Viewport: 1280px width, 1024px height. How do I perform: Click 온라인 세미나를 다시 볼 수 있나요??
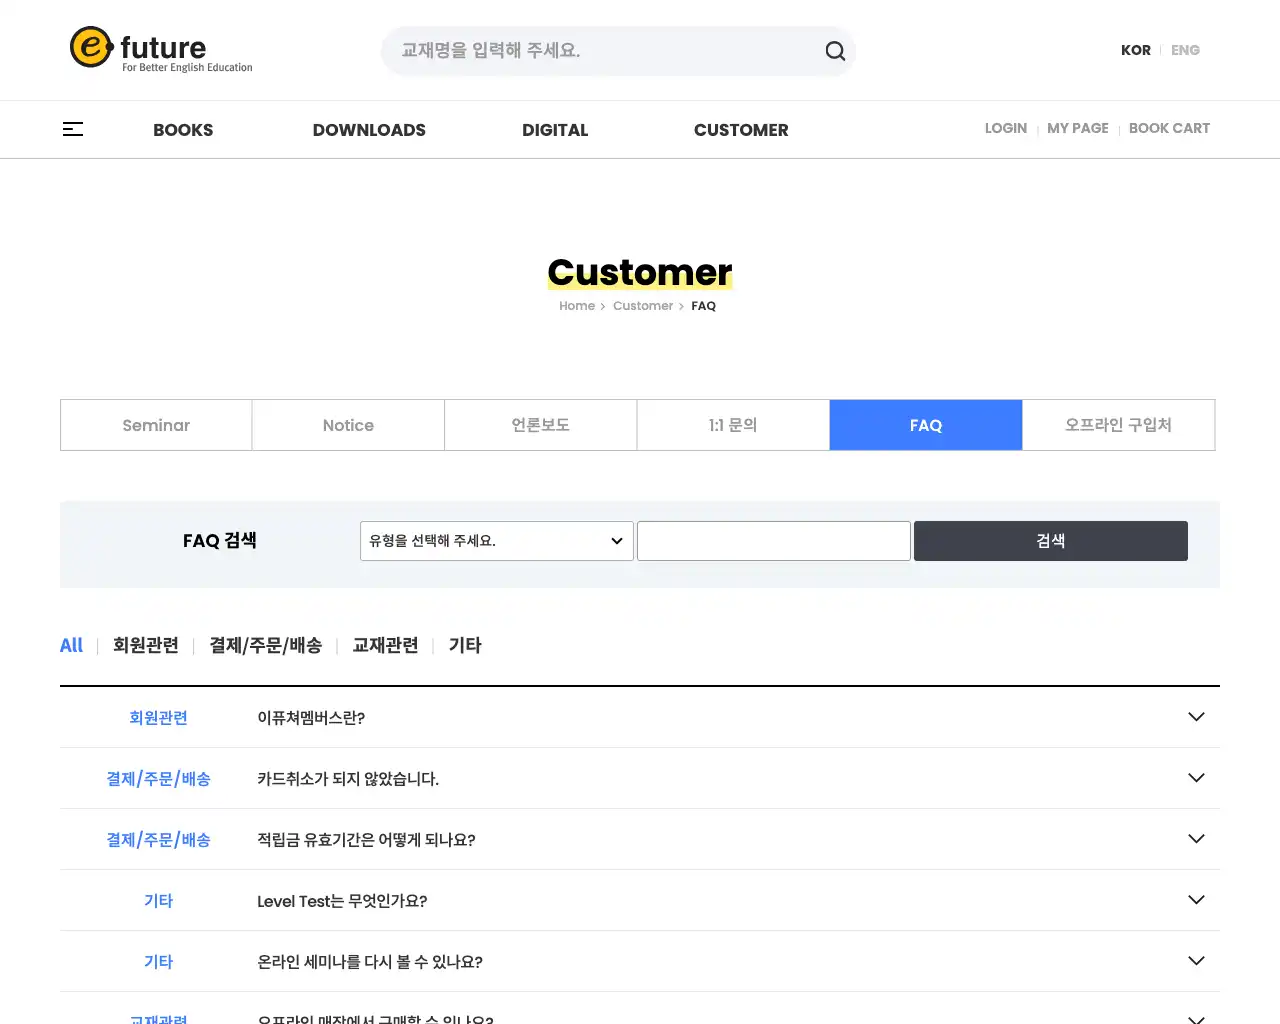pos(370,962)
